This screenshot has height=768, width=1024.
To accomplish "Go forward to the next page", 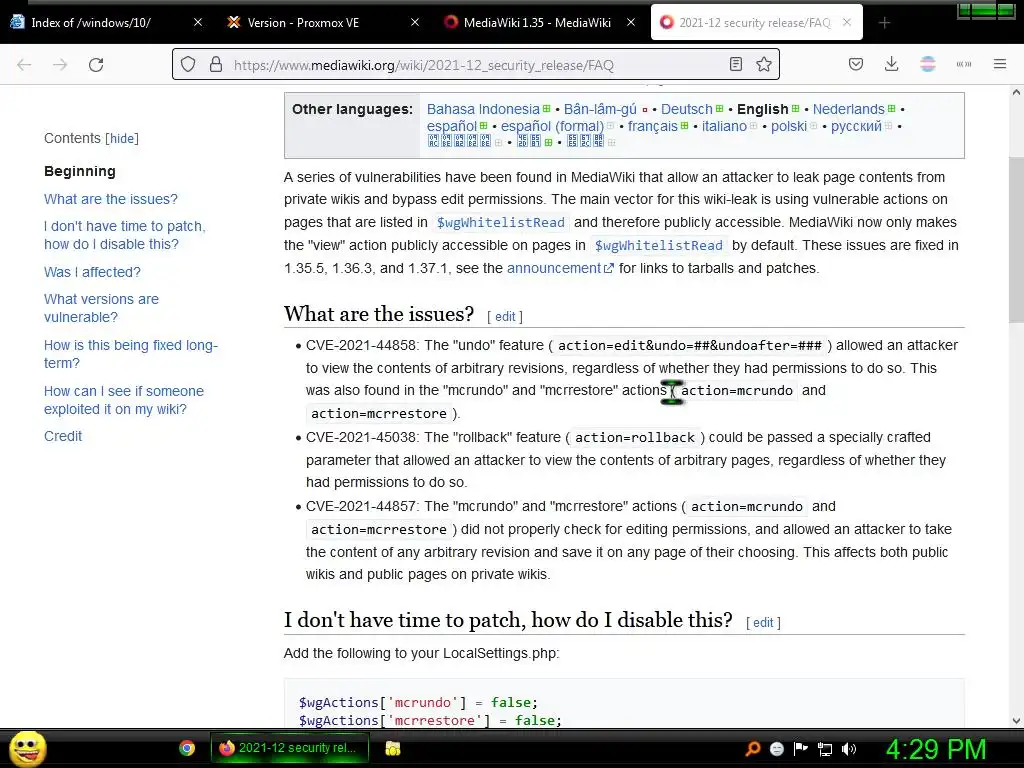I will click(x=60, y=65).
